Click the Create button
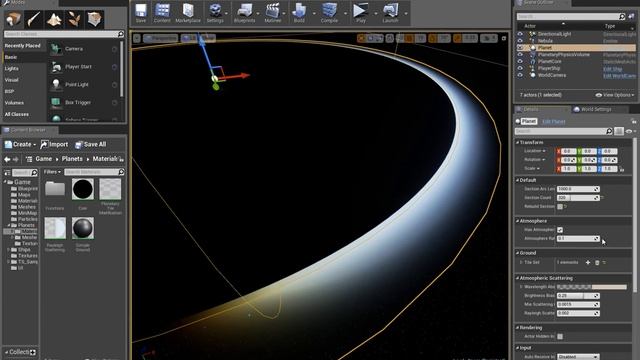The width and height of the screenshot is (640, 360). [20, 144]
